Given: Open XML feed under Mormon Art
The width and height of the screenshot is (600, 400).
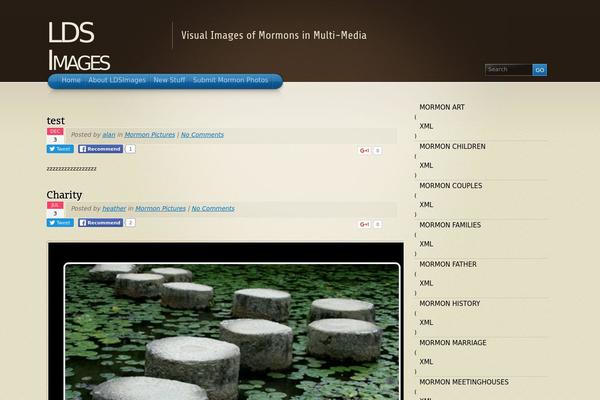Looking at the screenshot, I should [426, 126].
